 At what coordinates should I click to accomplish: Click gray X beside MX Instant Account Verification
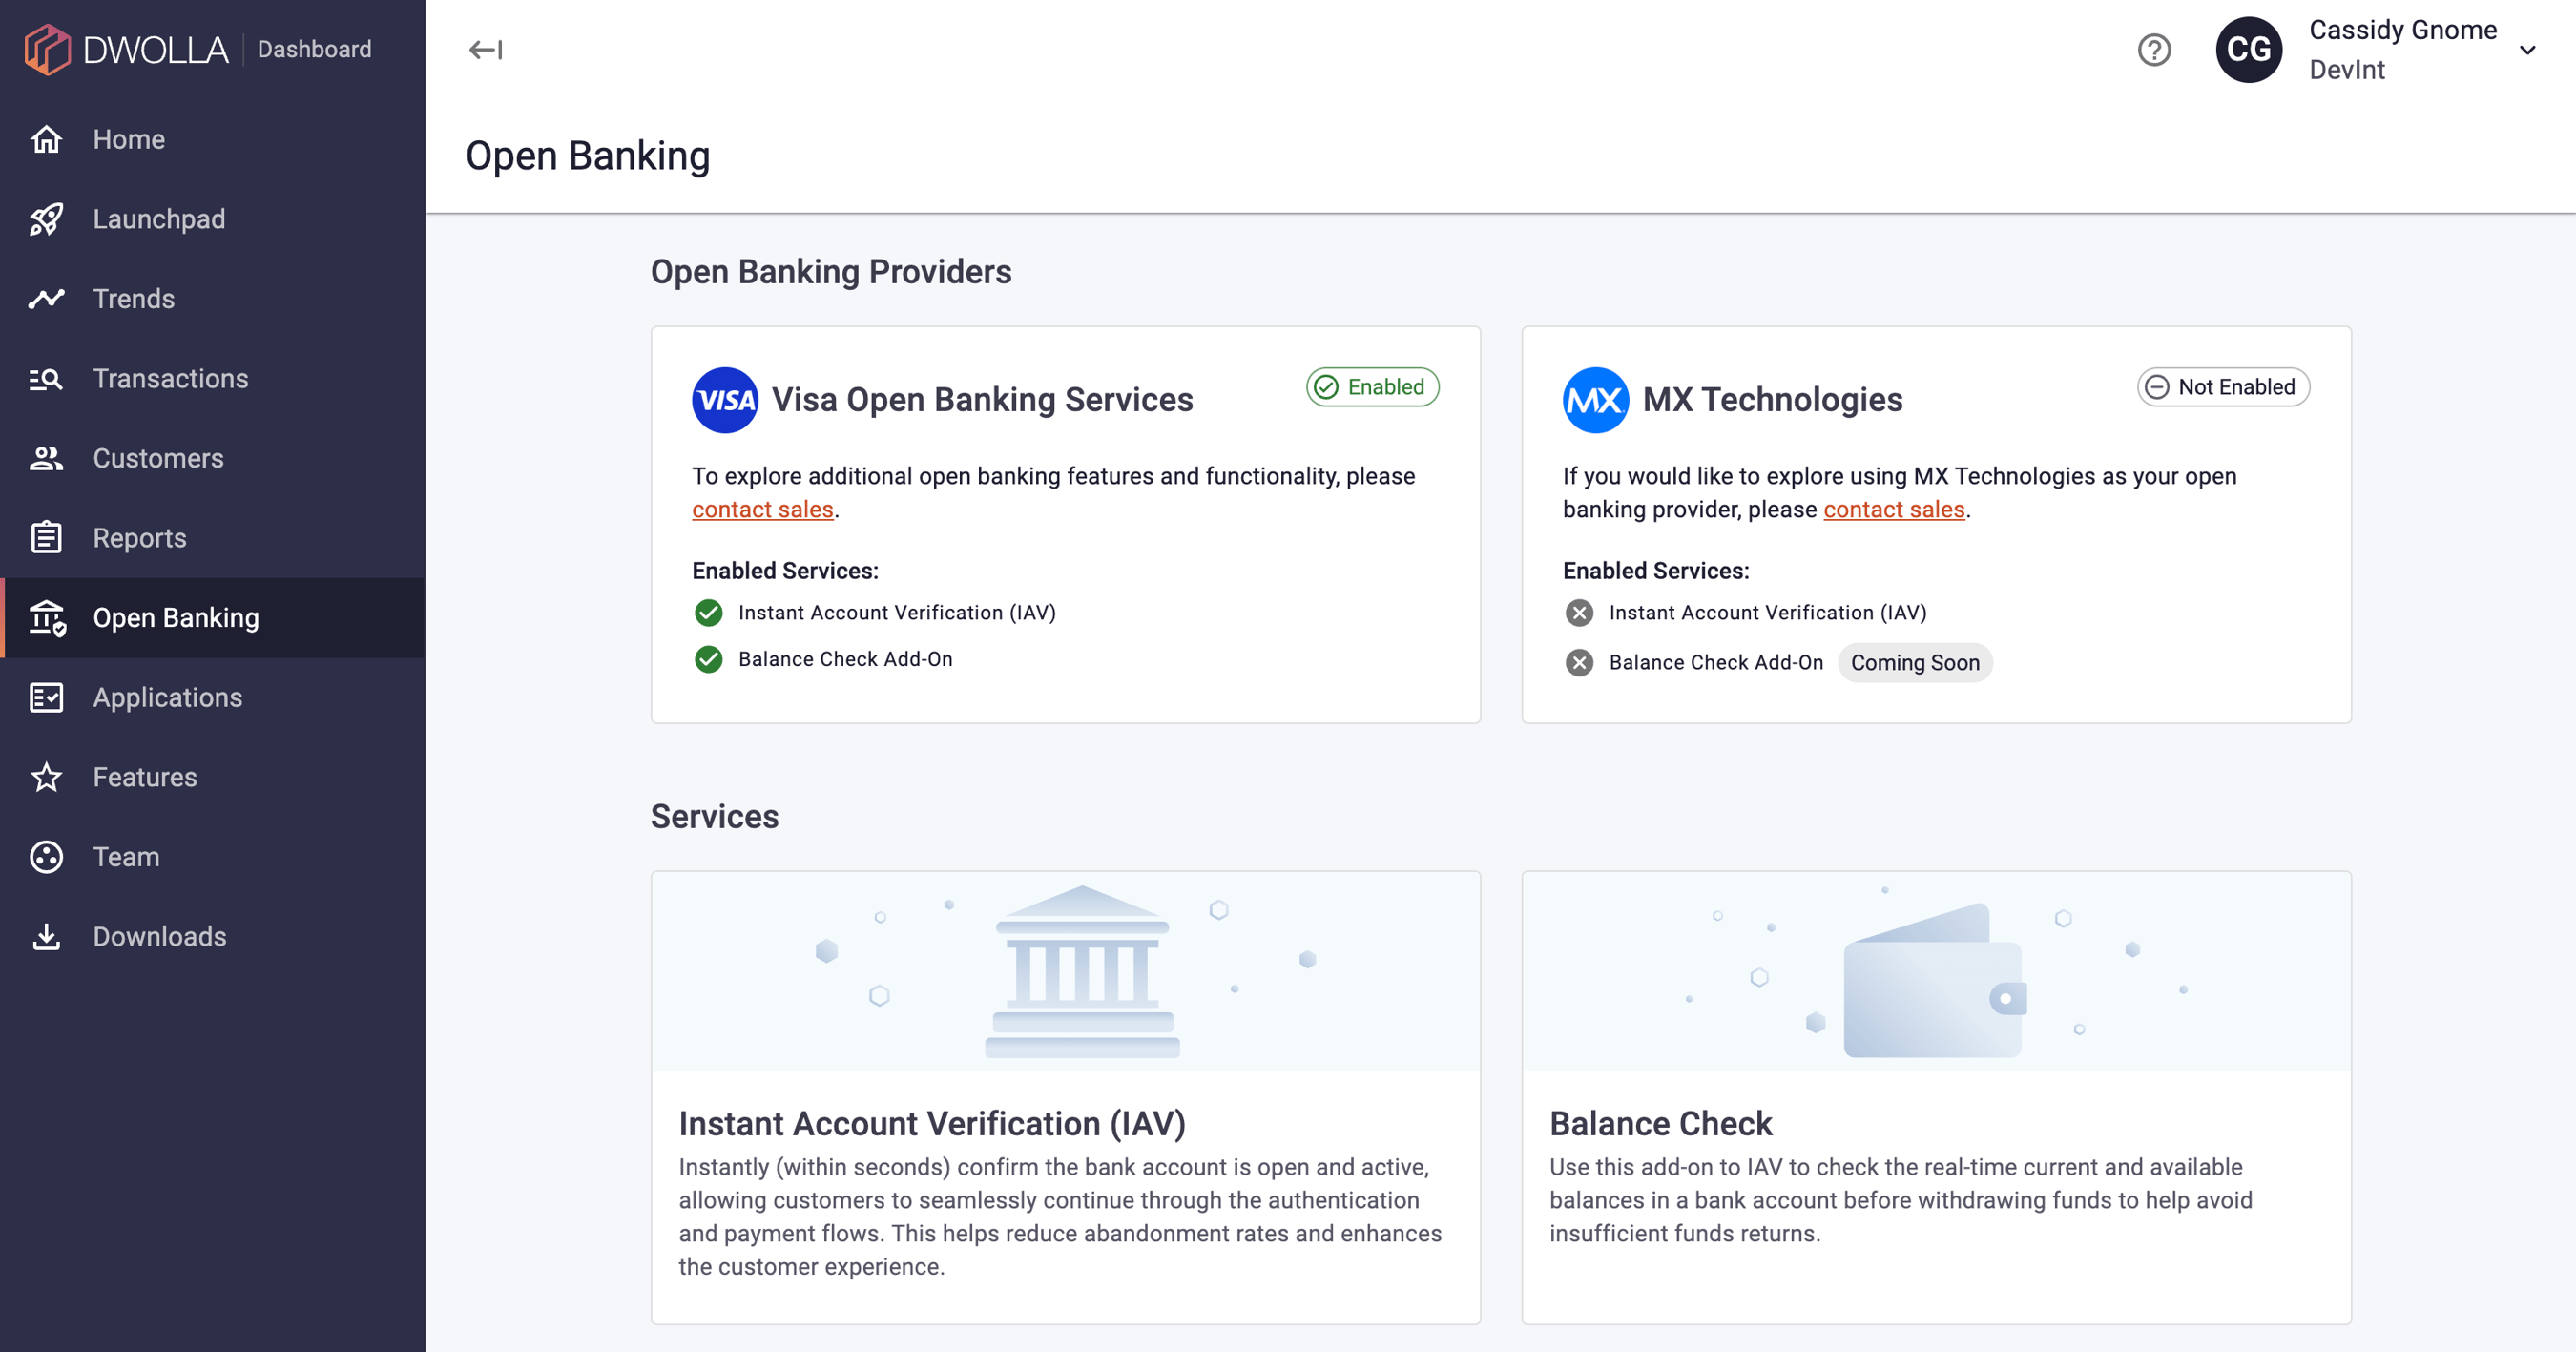pos(1579,613)
